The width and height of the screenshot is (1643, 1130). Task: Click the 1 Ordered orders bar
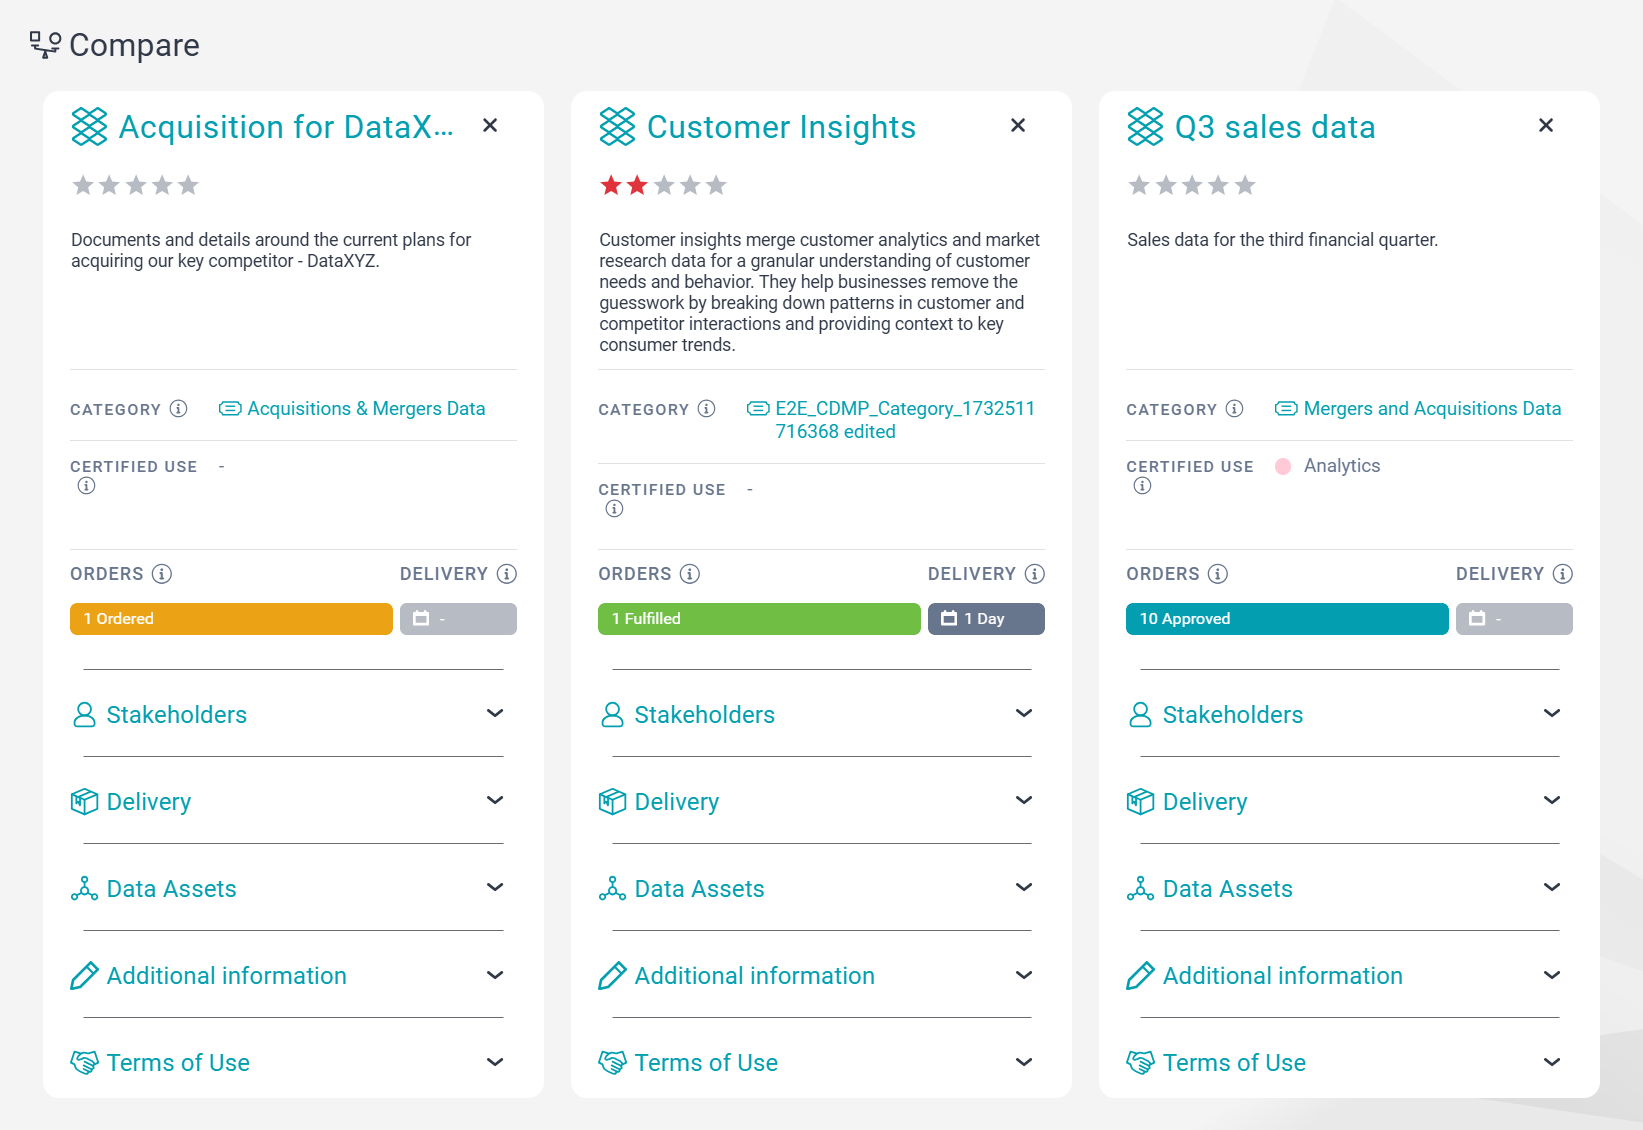(x=231, y=619)
